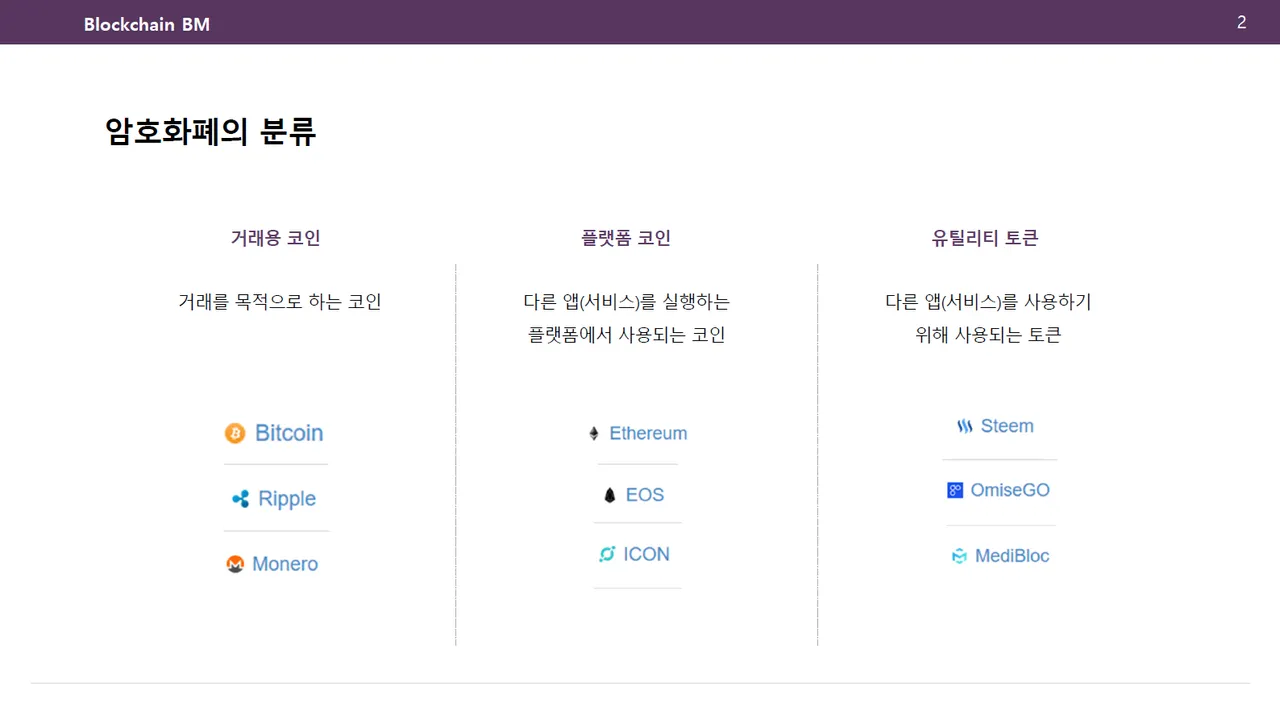Select the slide title 암호화폐의 분류
The image size is (1280, 720).
pyautogui.click(x=211, y=132)
